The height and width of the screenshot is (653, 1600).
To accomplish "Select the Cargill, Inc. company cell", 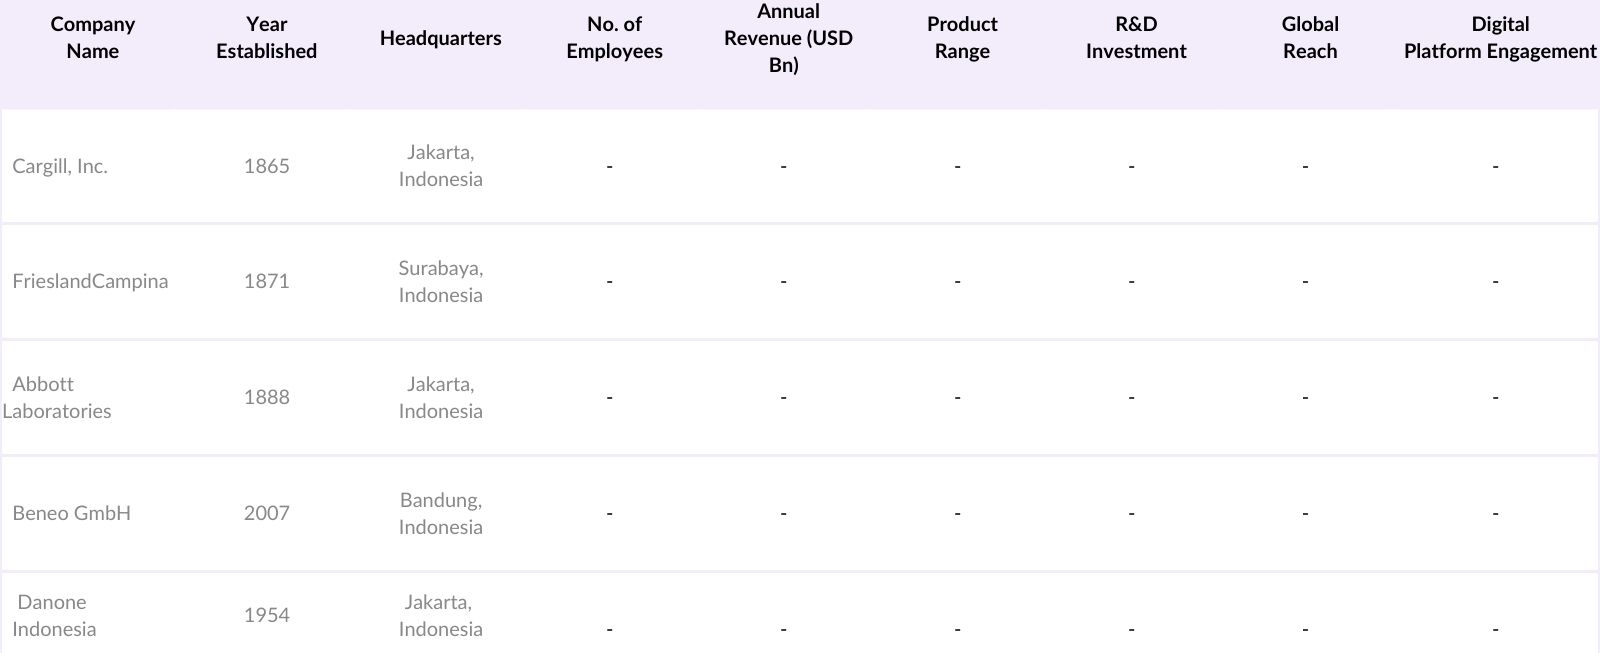I will point(60,167).
